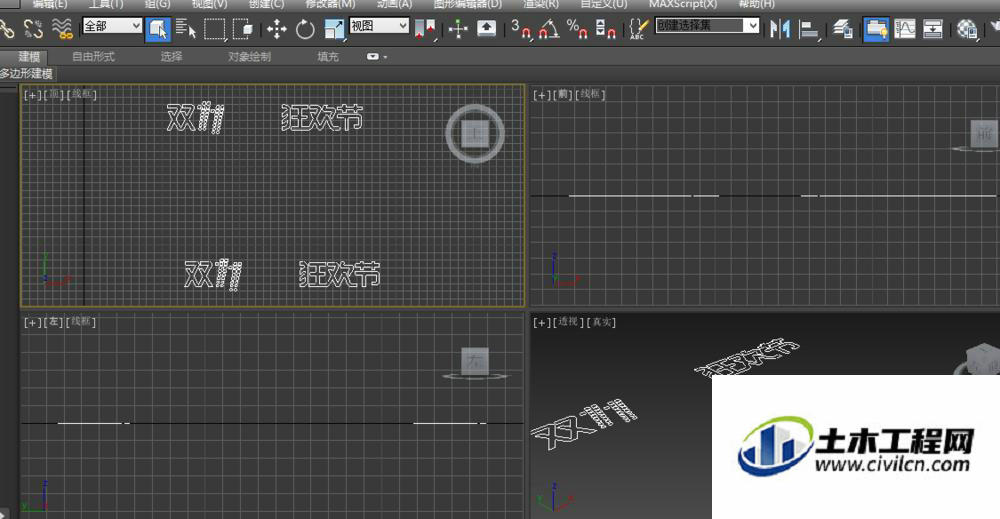Screen dimensions: 1000x519
Task: Switch to the 自由形式 ribbon tab
Action: (93, 57)
